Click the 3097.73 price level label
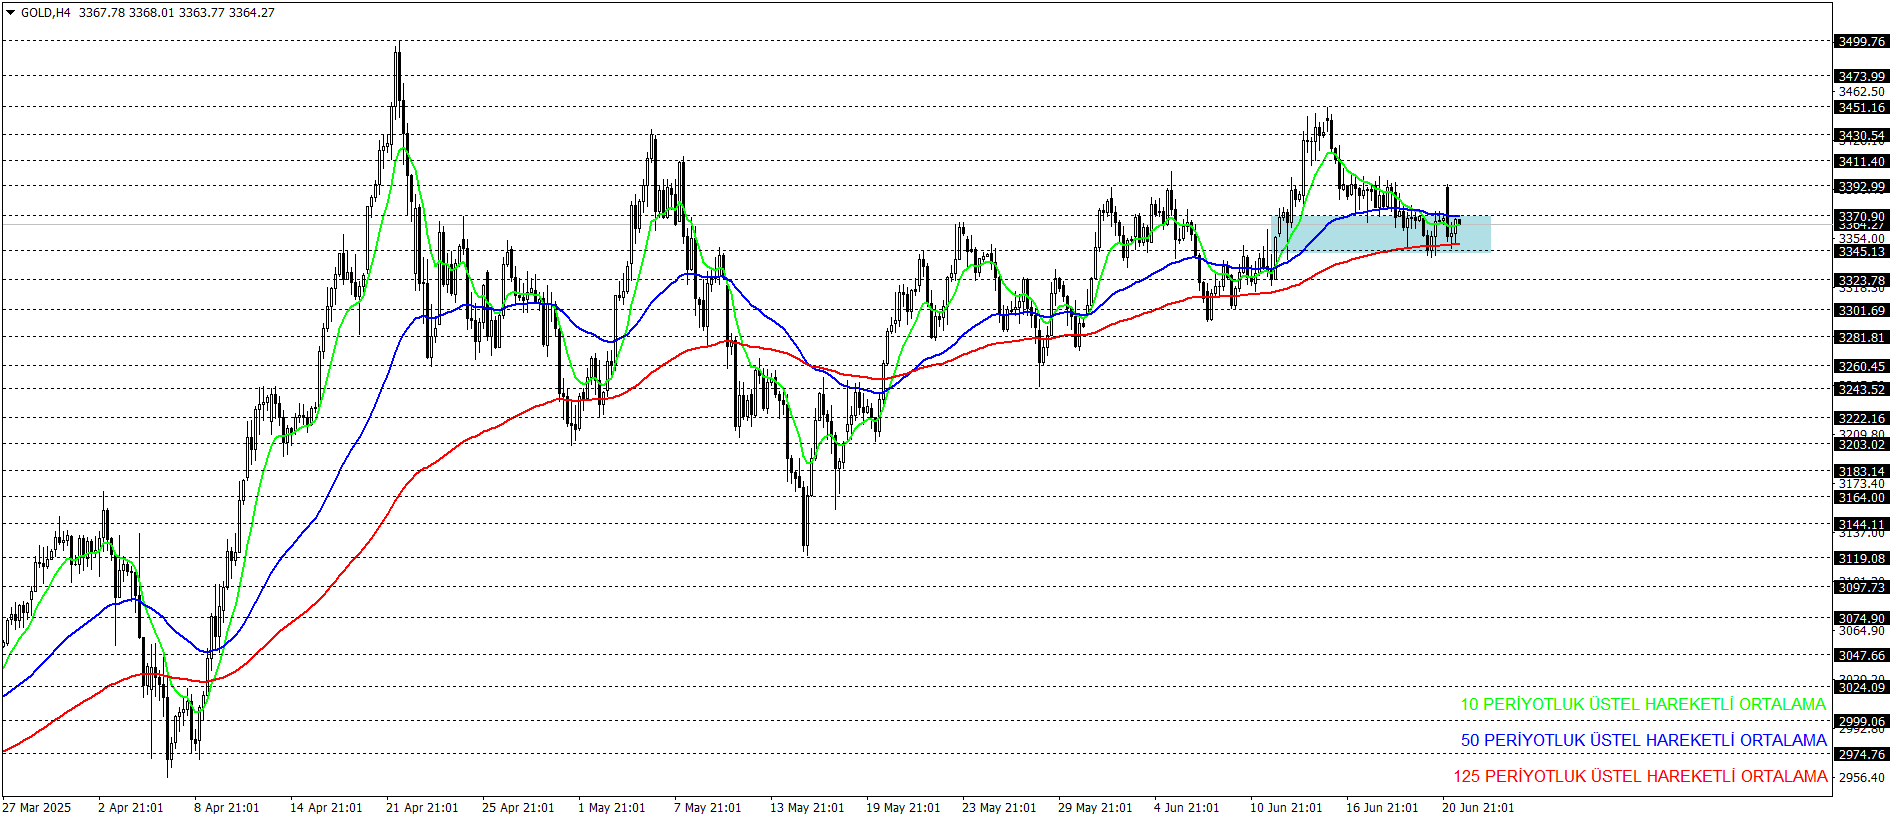 1862,587
